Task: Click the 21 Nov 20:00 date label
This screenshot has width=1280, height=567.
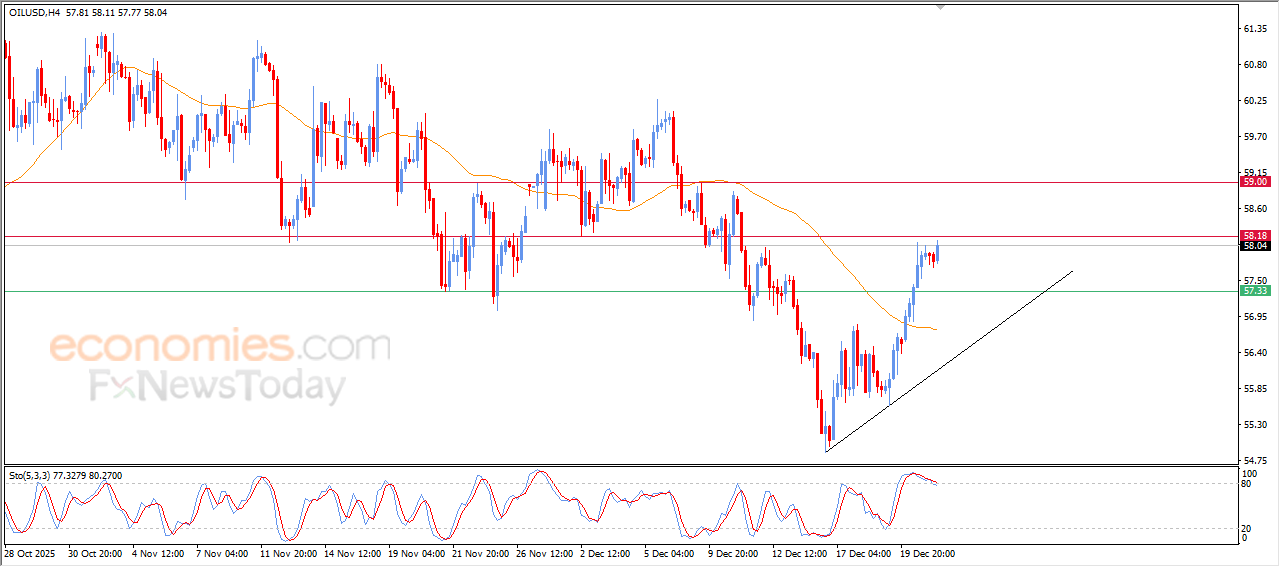Action: coord(480,552)
